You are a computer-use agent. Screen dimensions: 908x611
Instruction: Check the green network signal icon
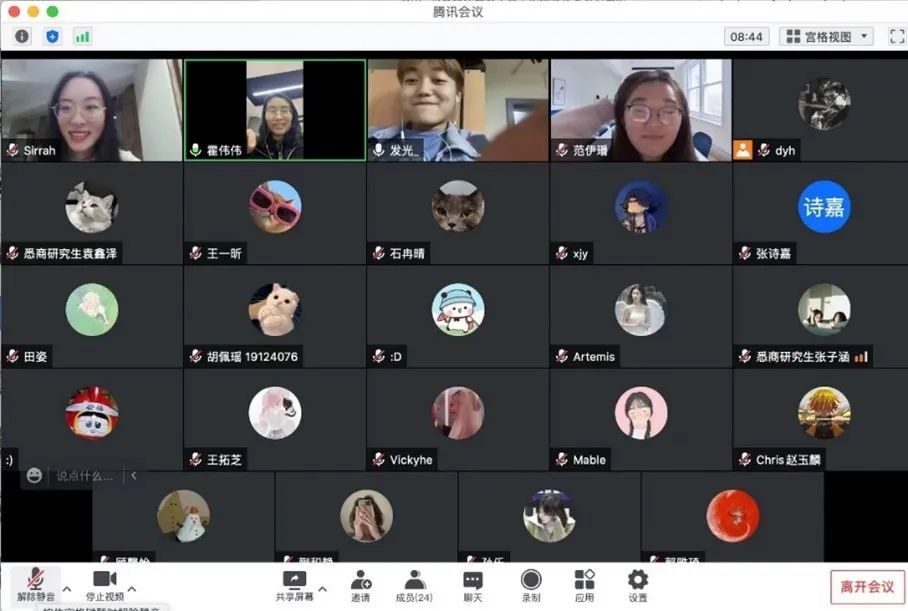tap(82, 37)
